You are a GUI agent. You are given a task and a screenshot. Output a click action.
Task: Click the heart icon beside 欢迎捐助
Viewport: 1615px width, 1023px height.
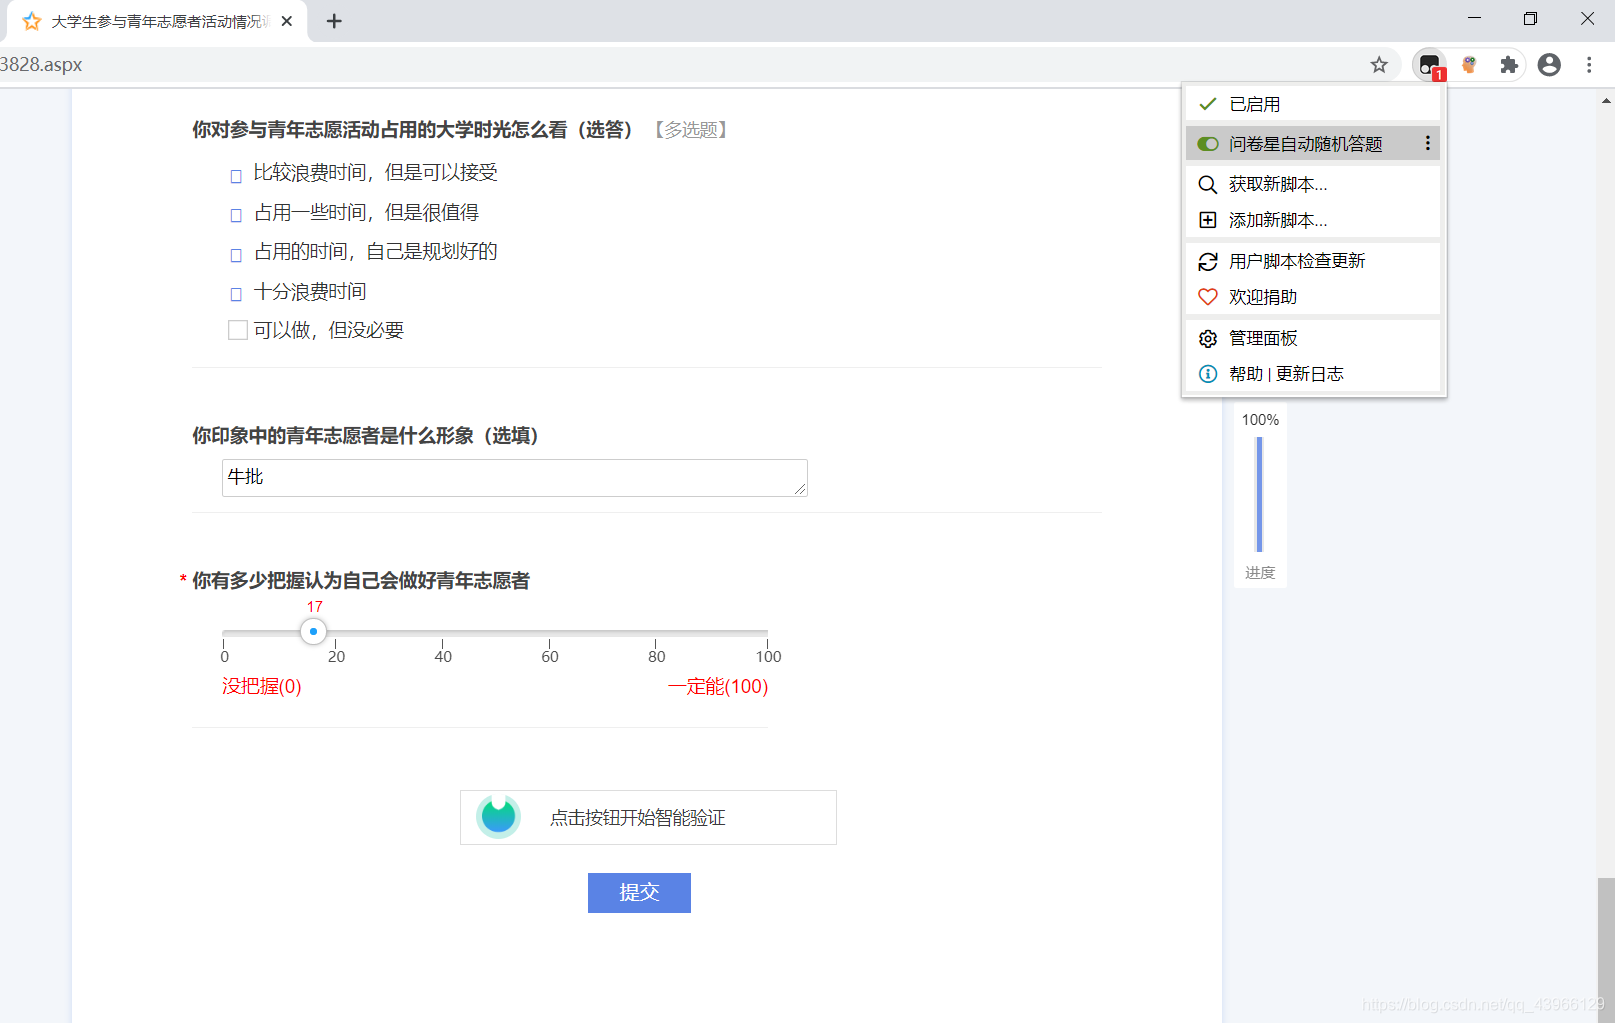(1207, 297)
